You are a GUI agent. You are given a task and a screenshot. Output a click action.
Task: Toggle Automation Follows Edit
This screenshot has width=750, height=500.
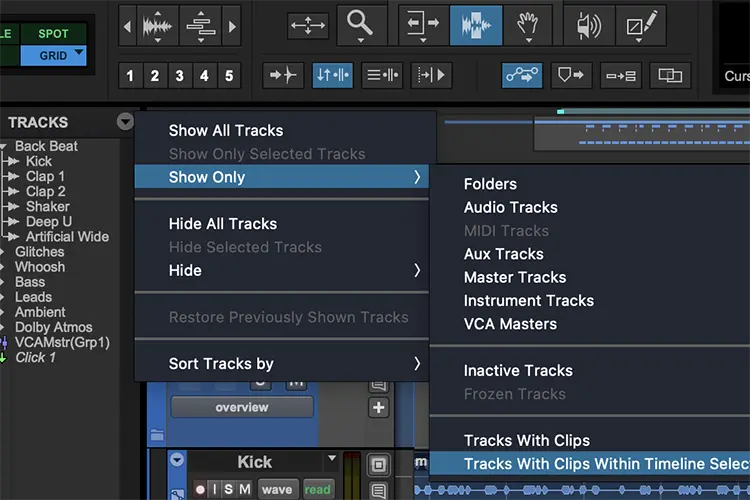(522, 75)
